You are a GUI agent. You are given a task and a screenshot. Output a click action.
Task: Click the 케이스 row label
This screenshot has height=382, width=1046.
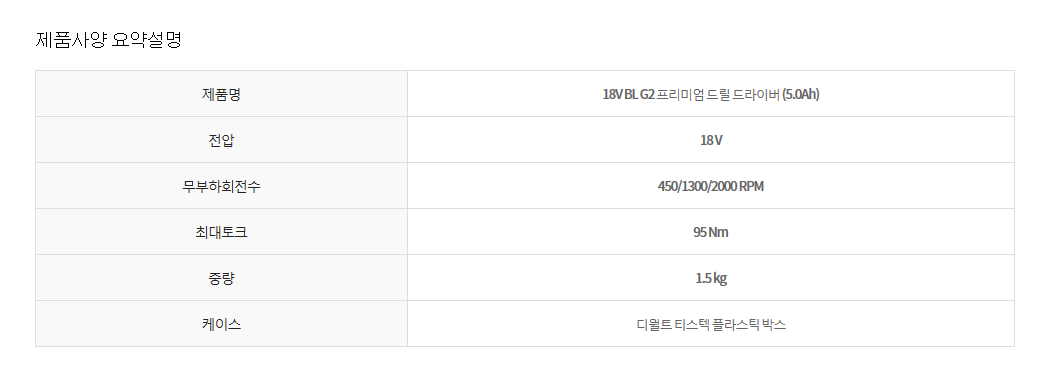(221, 324)
